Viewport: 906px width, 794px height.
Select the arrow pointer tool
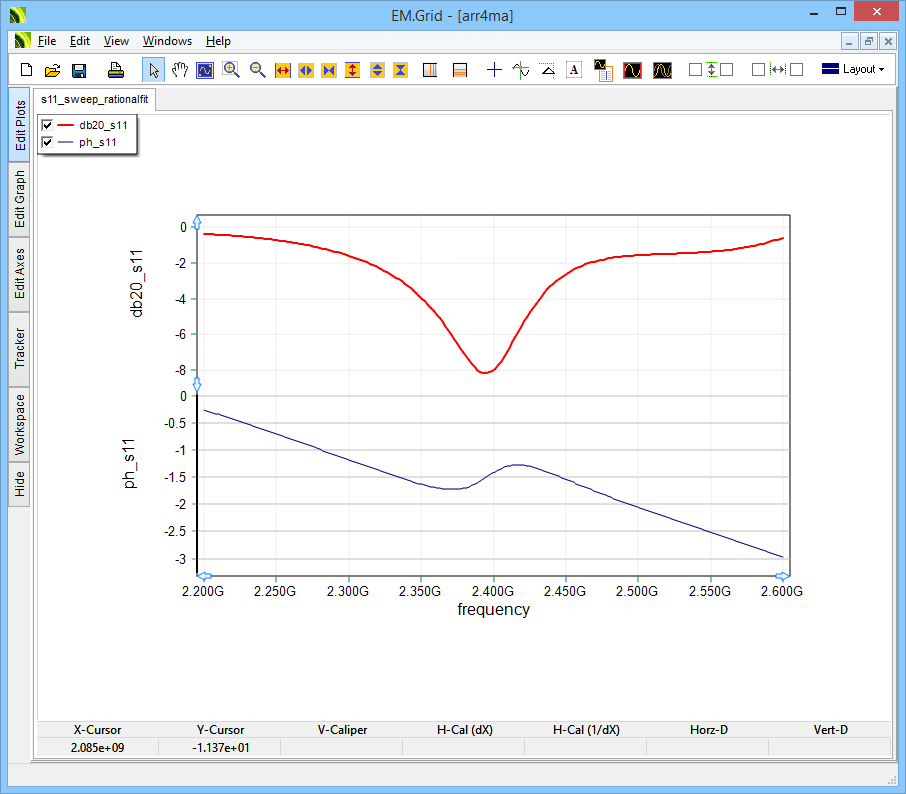(x=154, y=70)
